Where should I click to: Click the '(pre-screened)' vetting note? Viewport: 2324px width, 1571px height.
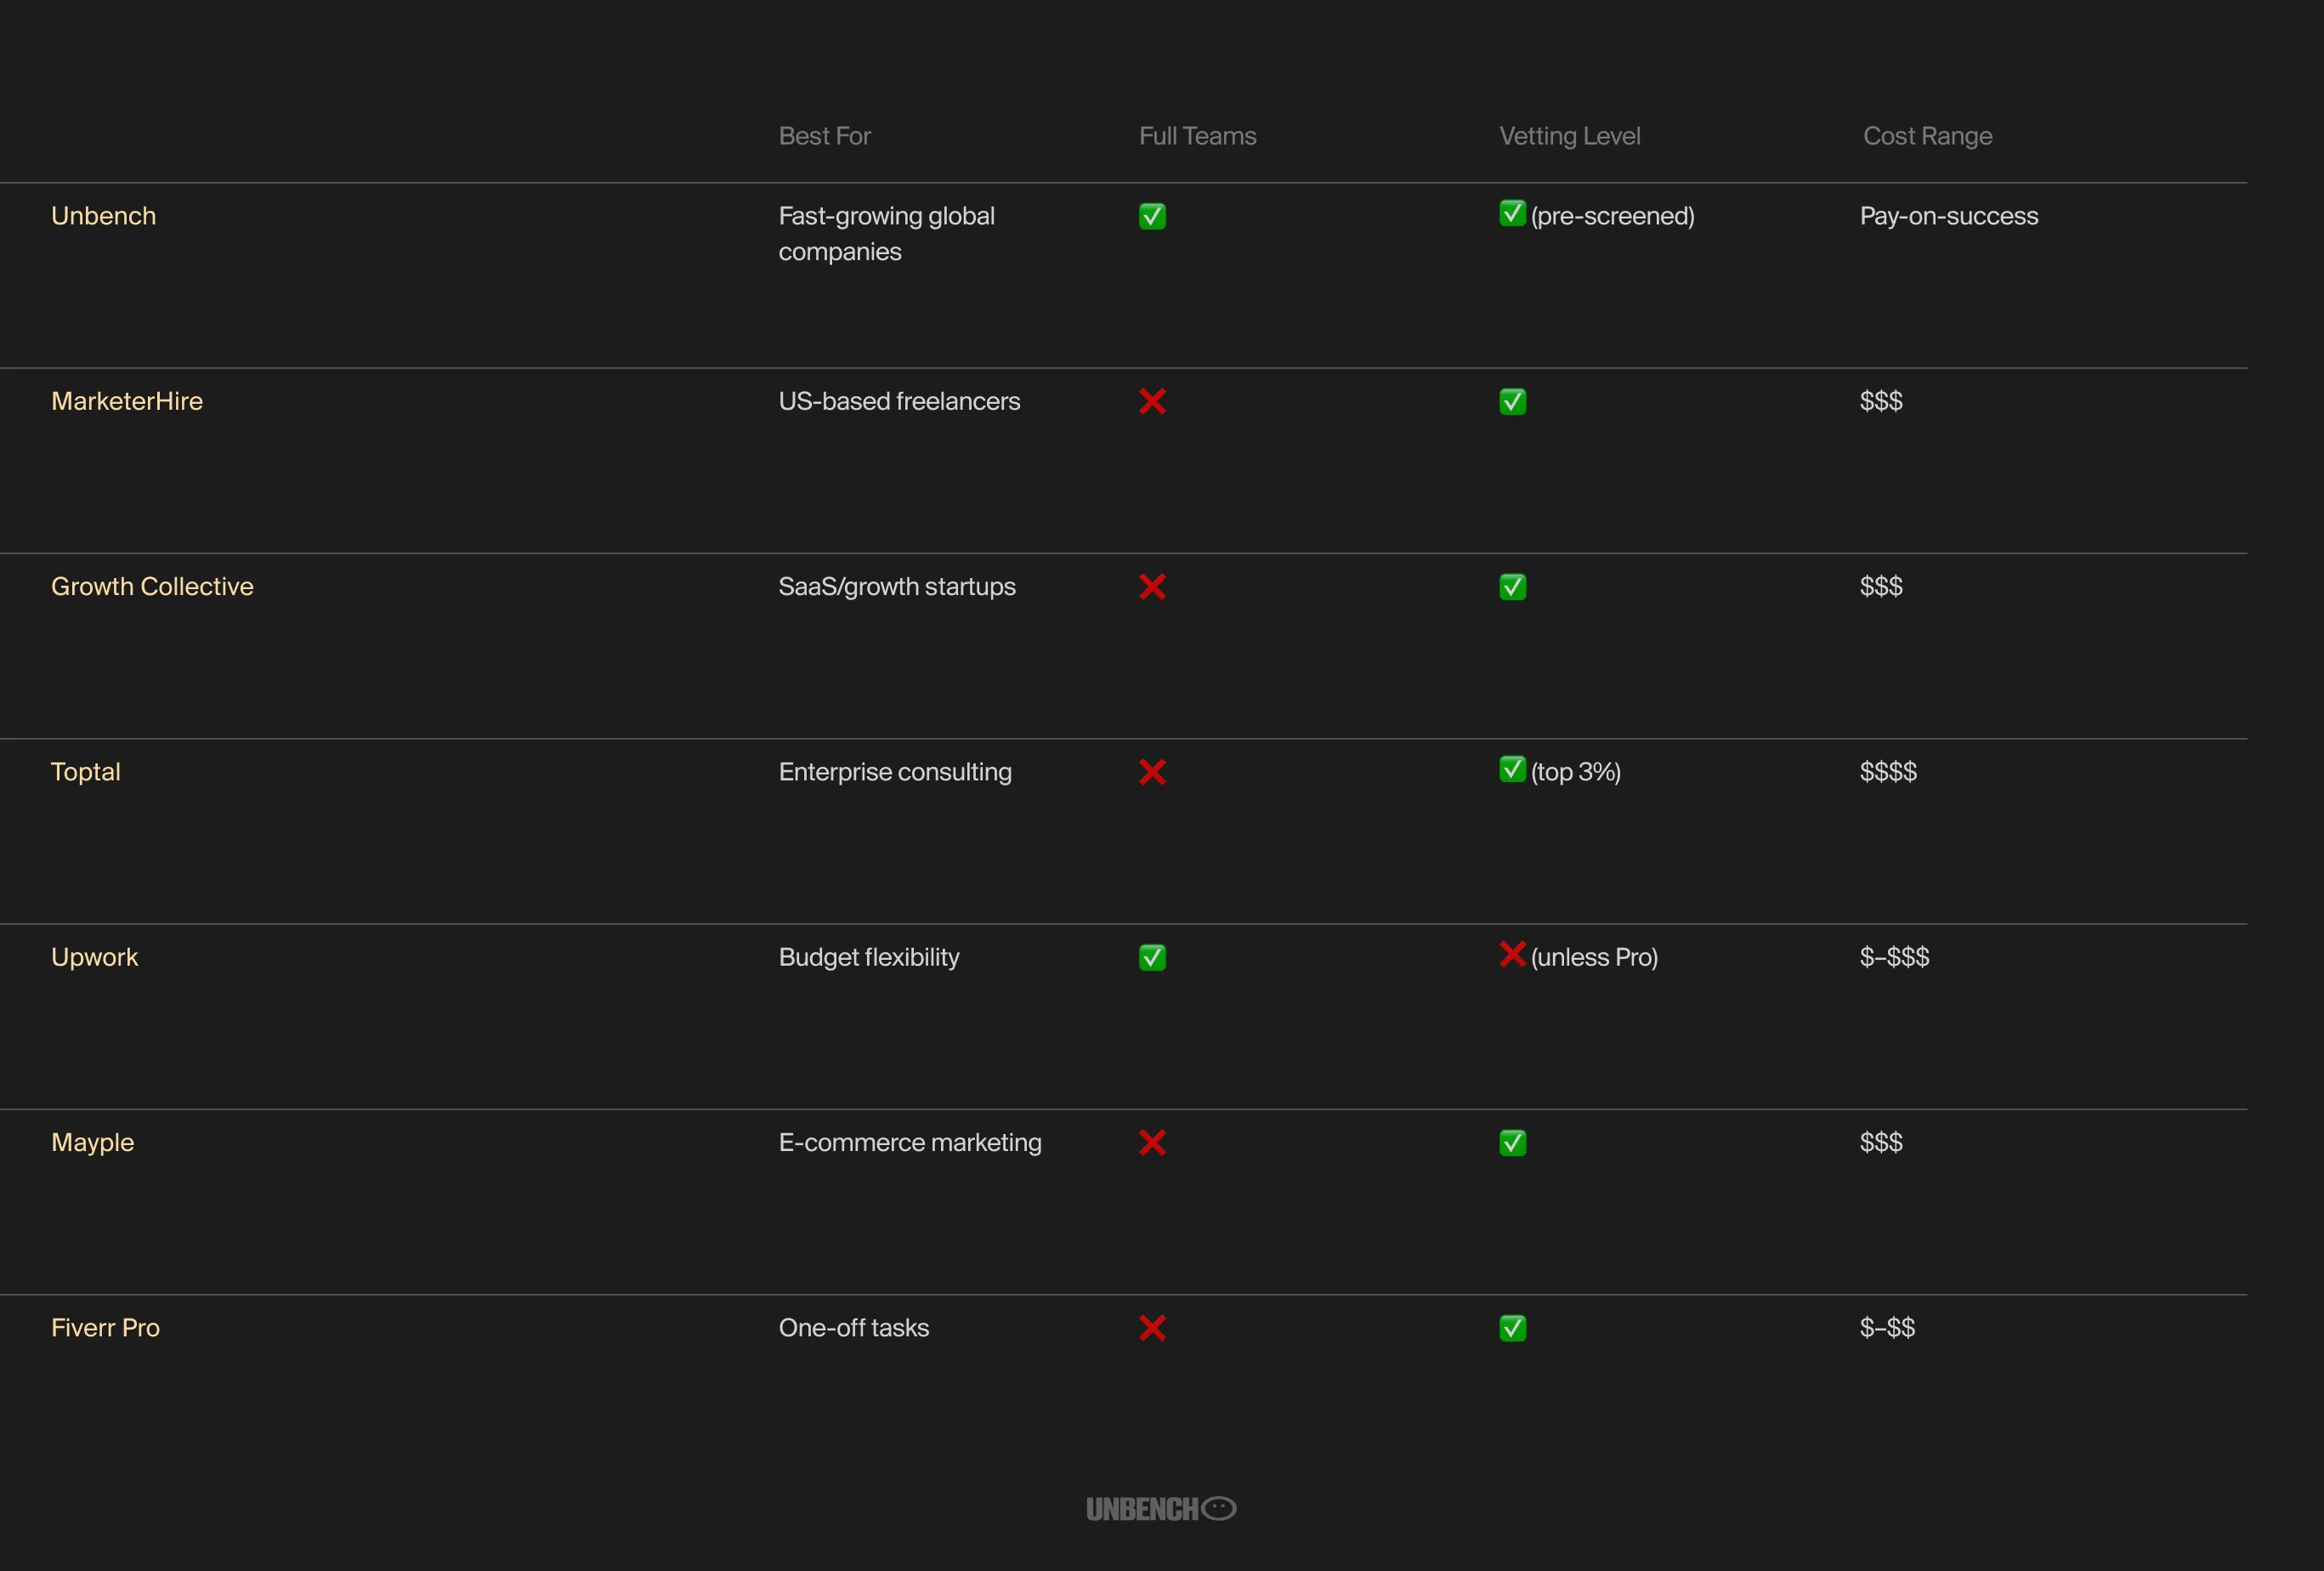coord(1612,216)
